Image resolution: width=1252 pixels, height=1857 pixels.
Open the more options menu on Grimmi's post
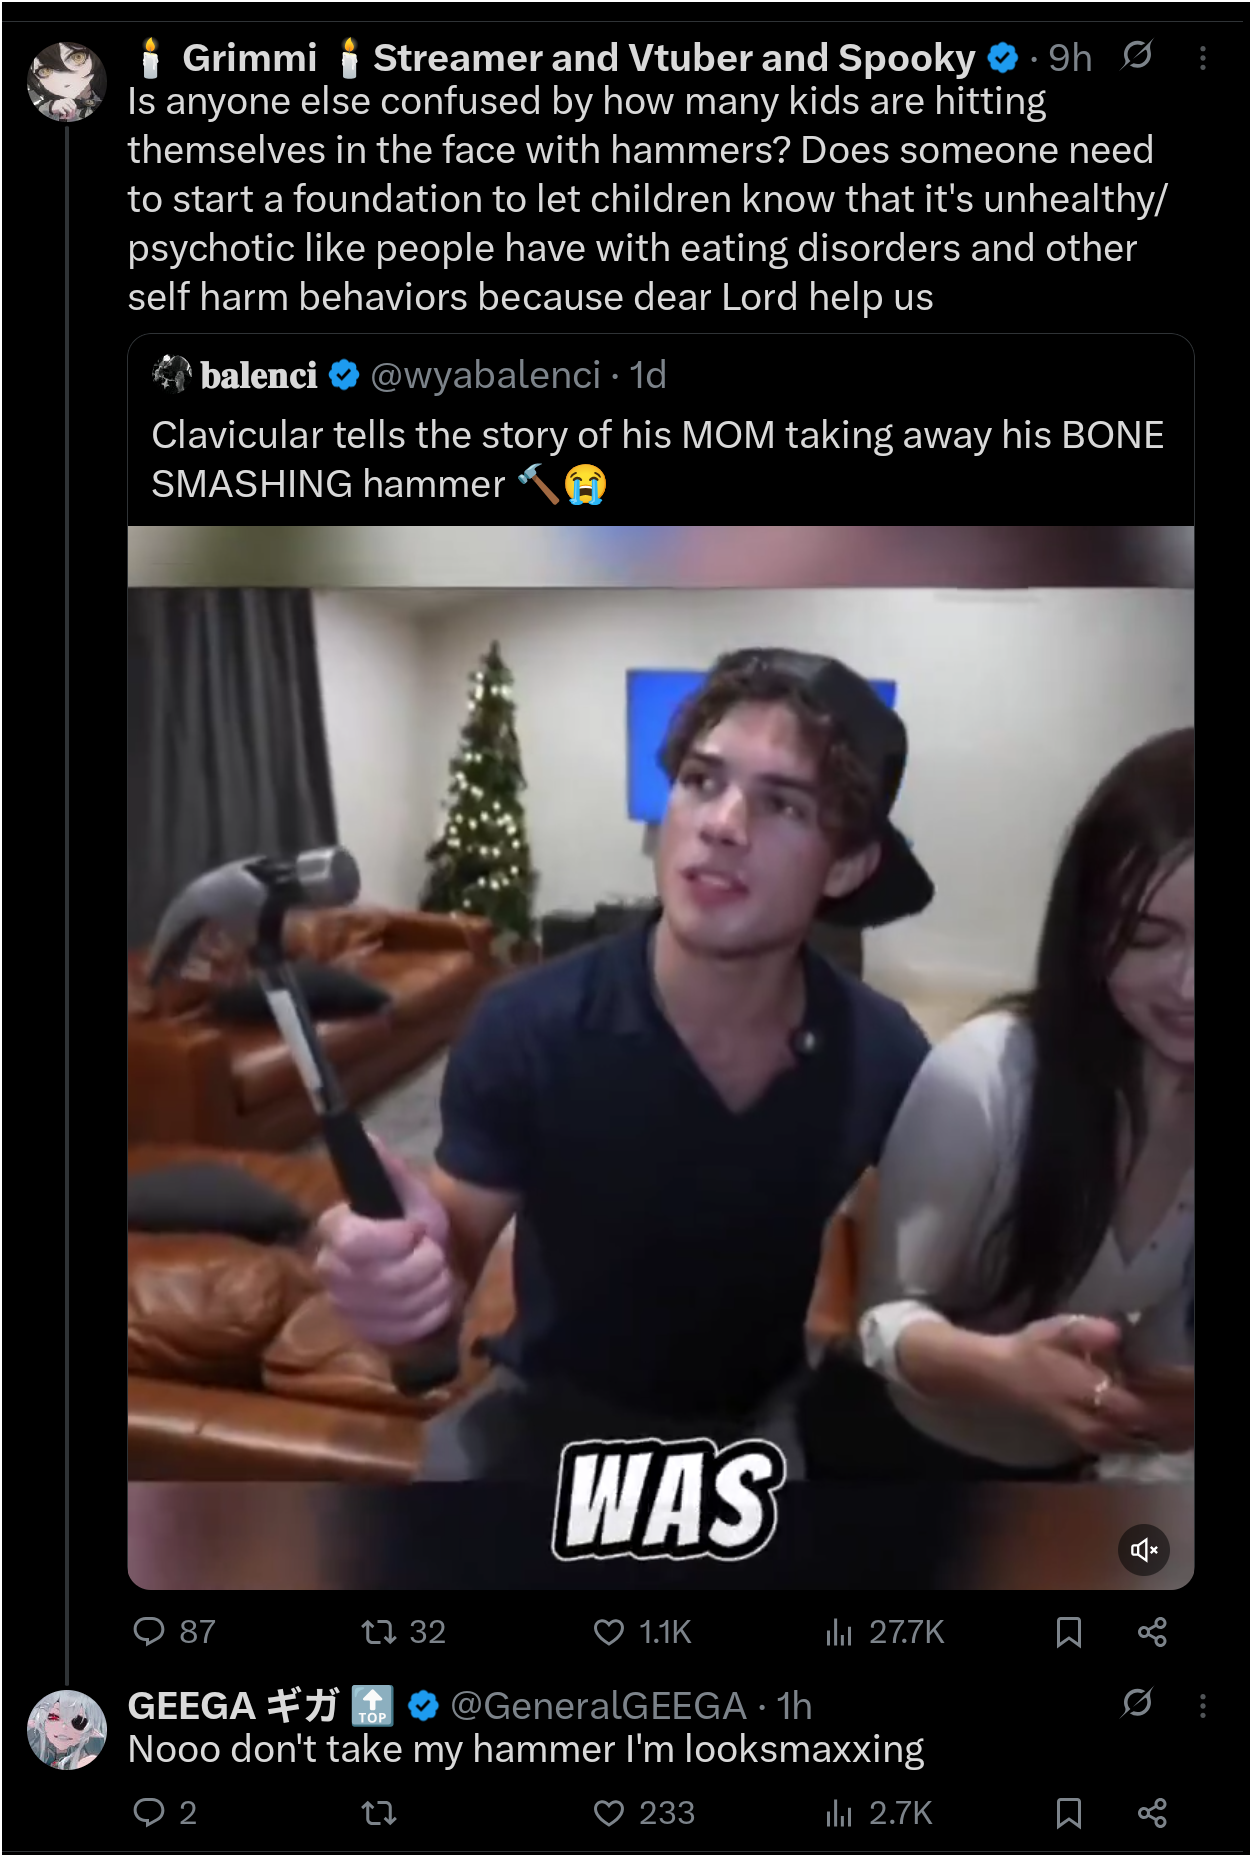1203,58
